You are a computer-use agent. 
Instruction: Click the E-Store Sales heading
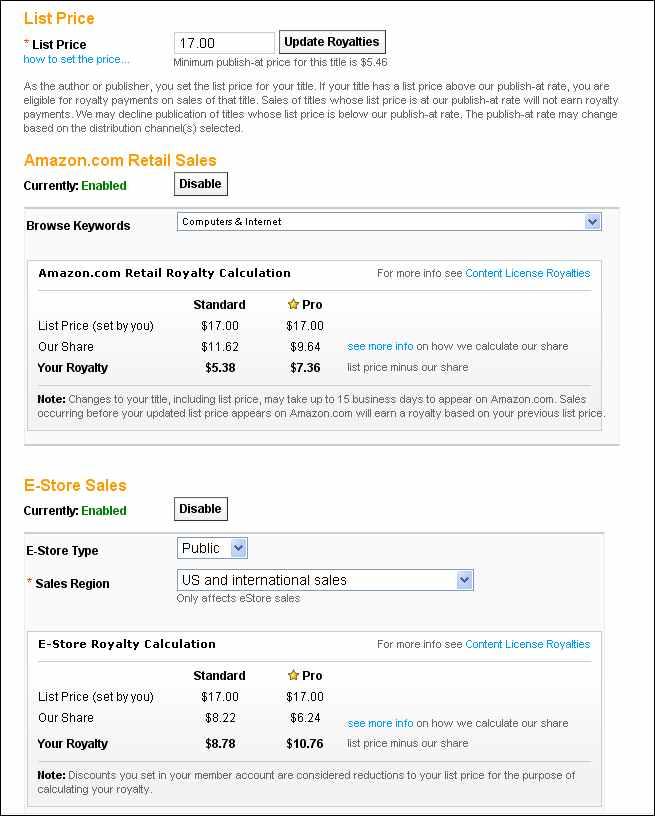coord(75,485)
